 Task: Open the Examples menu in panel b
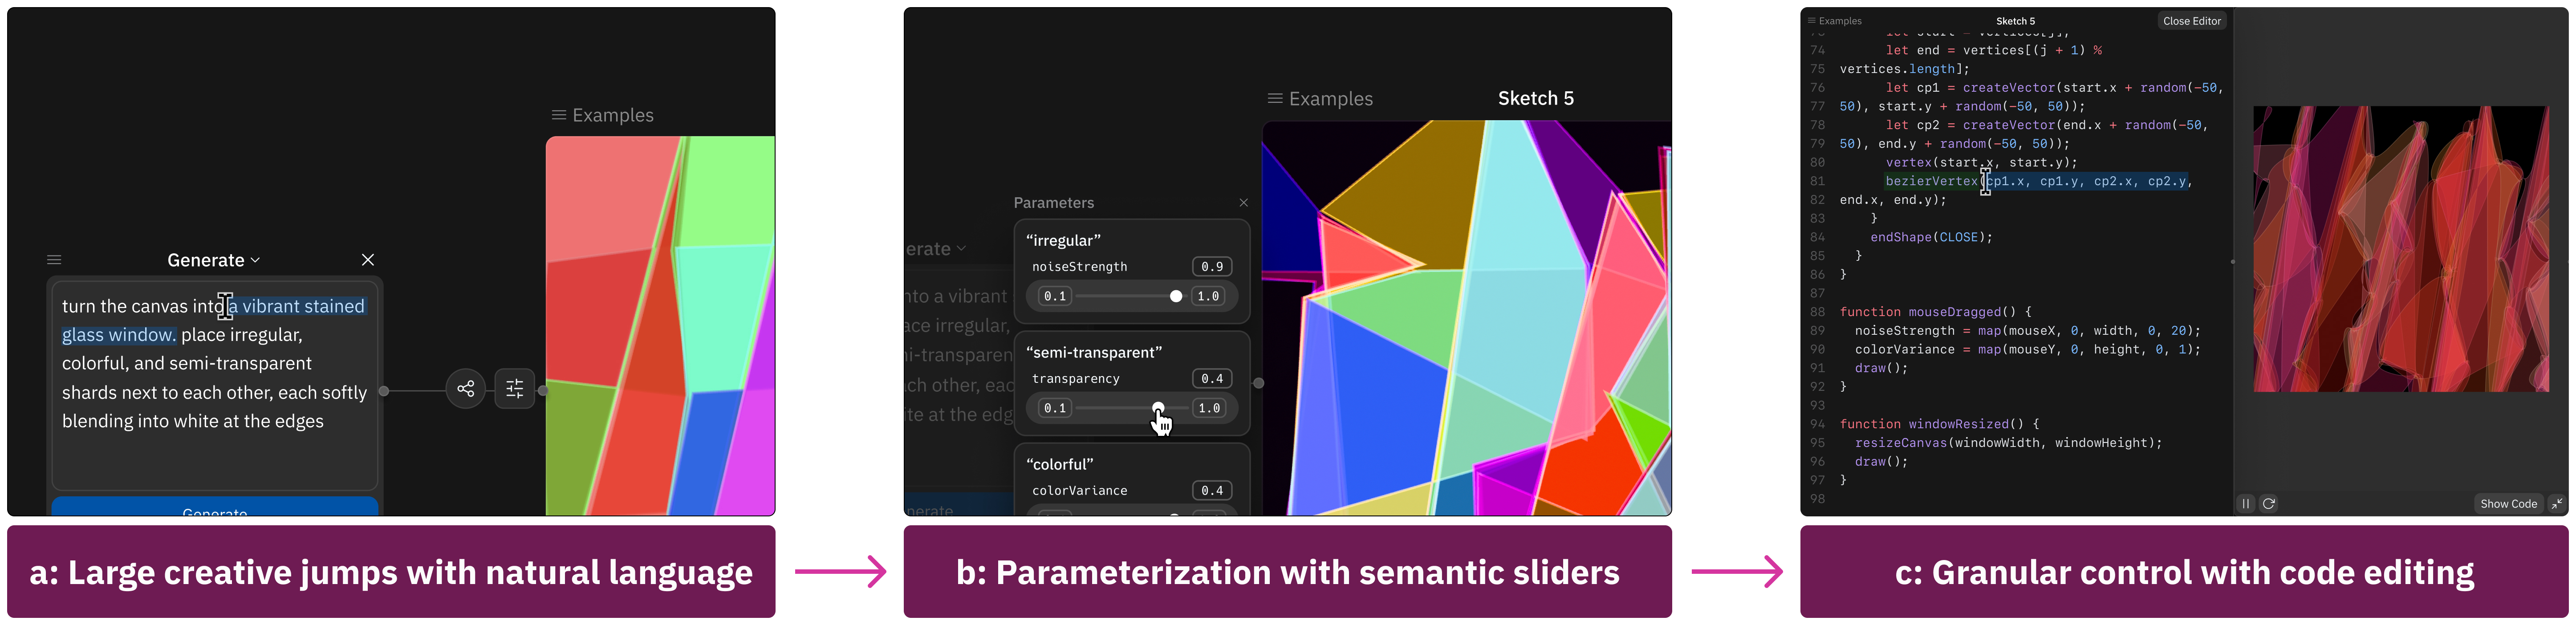pyautogui.click(x=1320, y=99)
